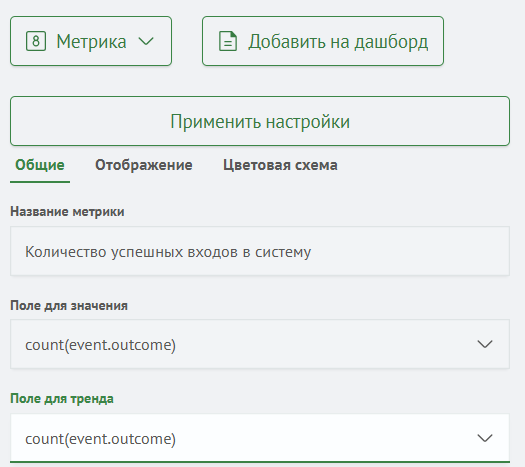Select count(event.outcome) text in trend field
The height and width of the screenshot is (467, 525).
coord(100,439)
